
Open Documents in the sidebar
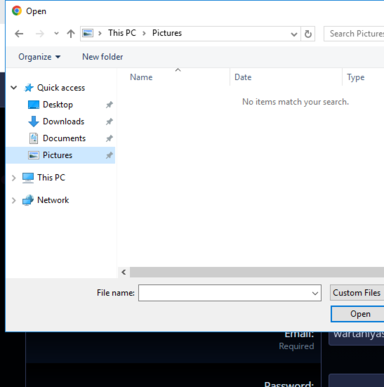[64, 138]
